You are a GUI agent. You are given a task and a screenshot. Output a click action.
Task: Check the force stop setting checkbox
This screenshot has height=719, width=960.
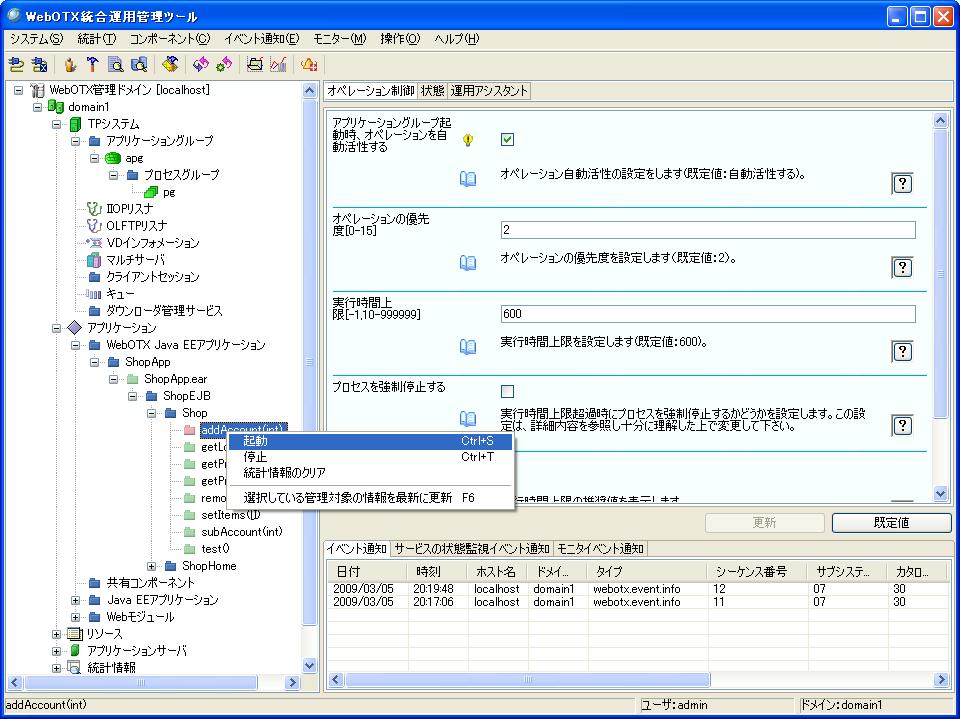tap(507, 391)
